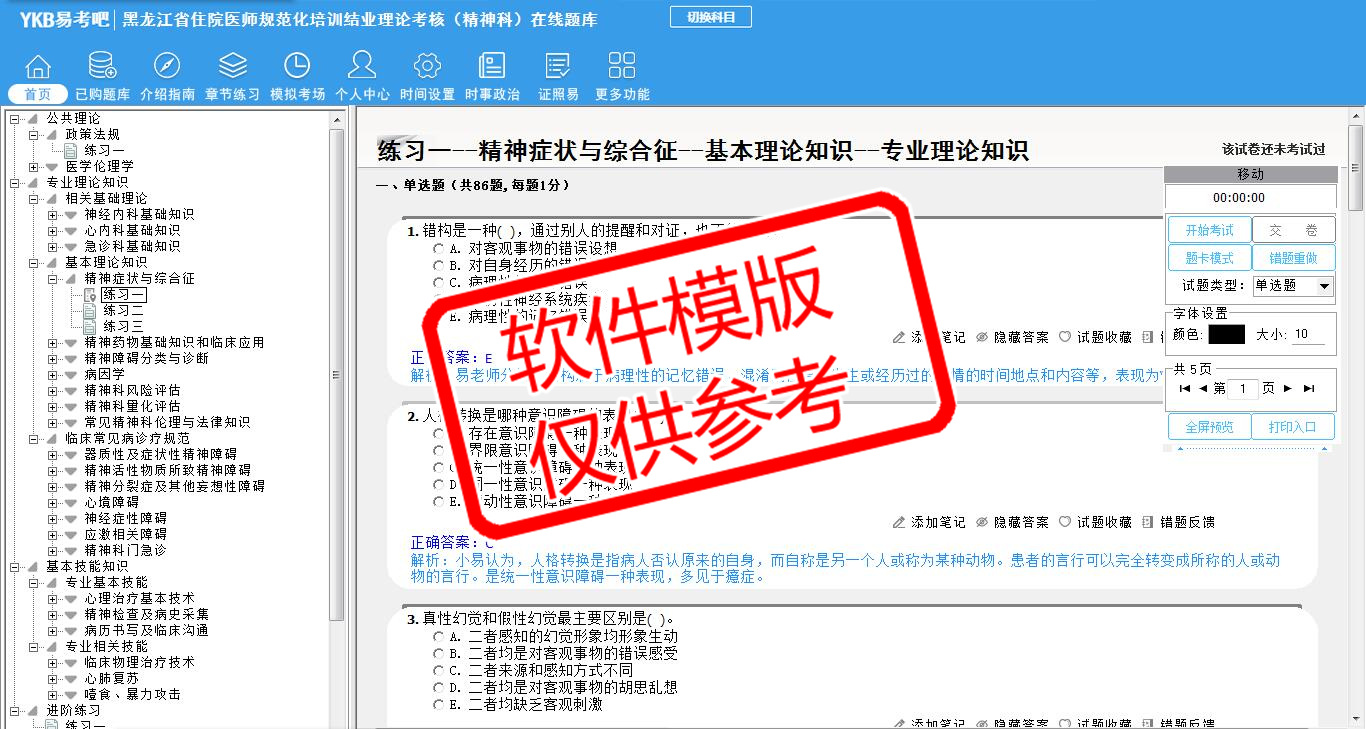The width and height of the screenshot is (1366, 729).
Task: Open the 证照易 document icon
Action: (558, 67)
